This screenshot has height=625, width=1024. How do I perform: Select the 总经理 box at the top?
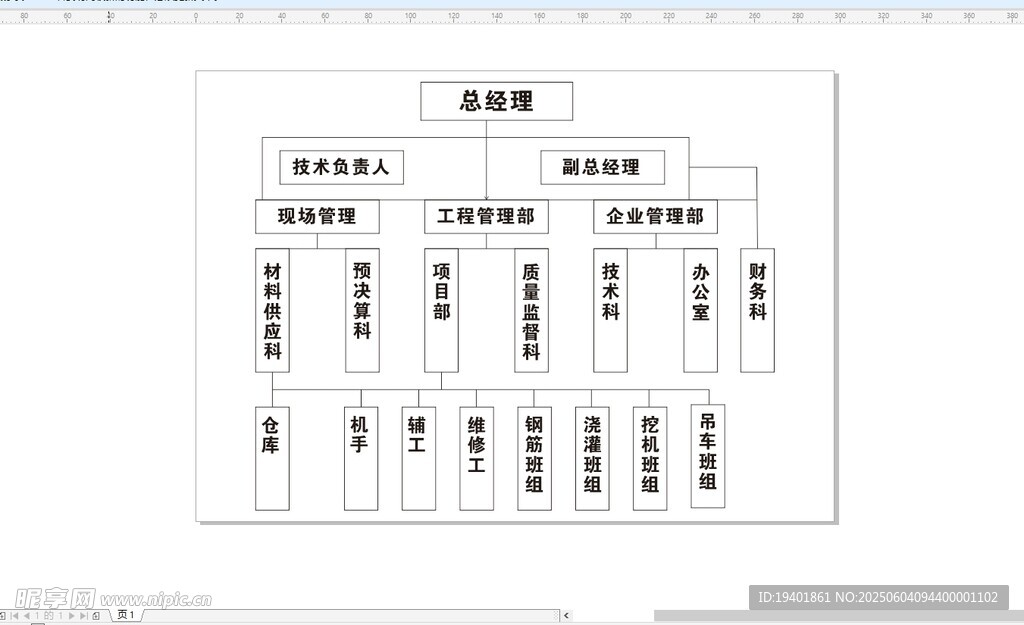click(x=496, y=100)
